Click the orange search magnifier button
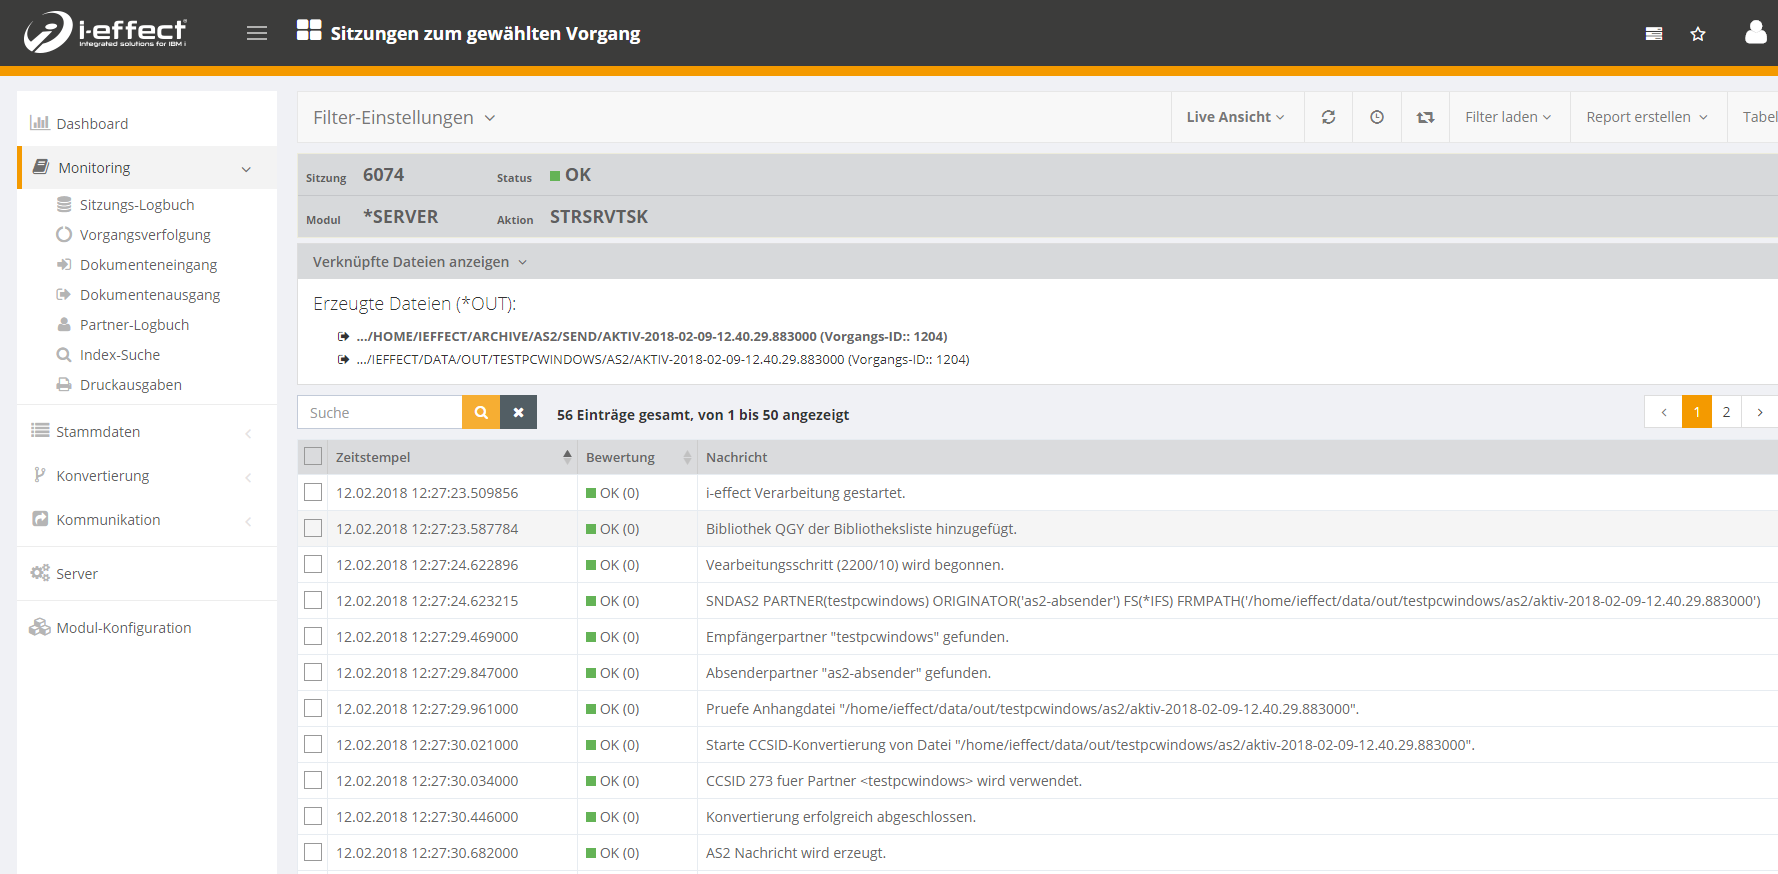Image resolution: width=1778 pixels, height=874 pixels. click(481, 412)
